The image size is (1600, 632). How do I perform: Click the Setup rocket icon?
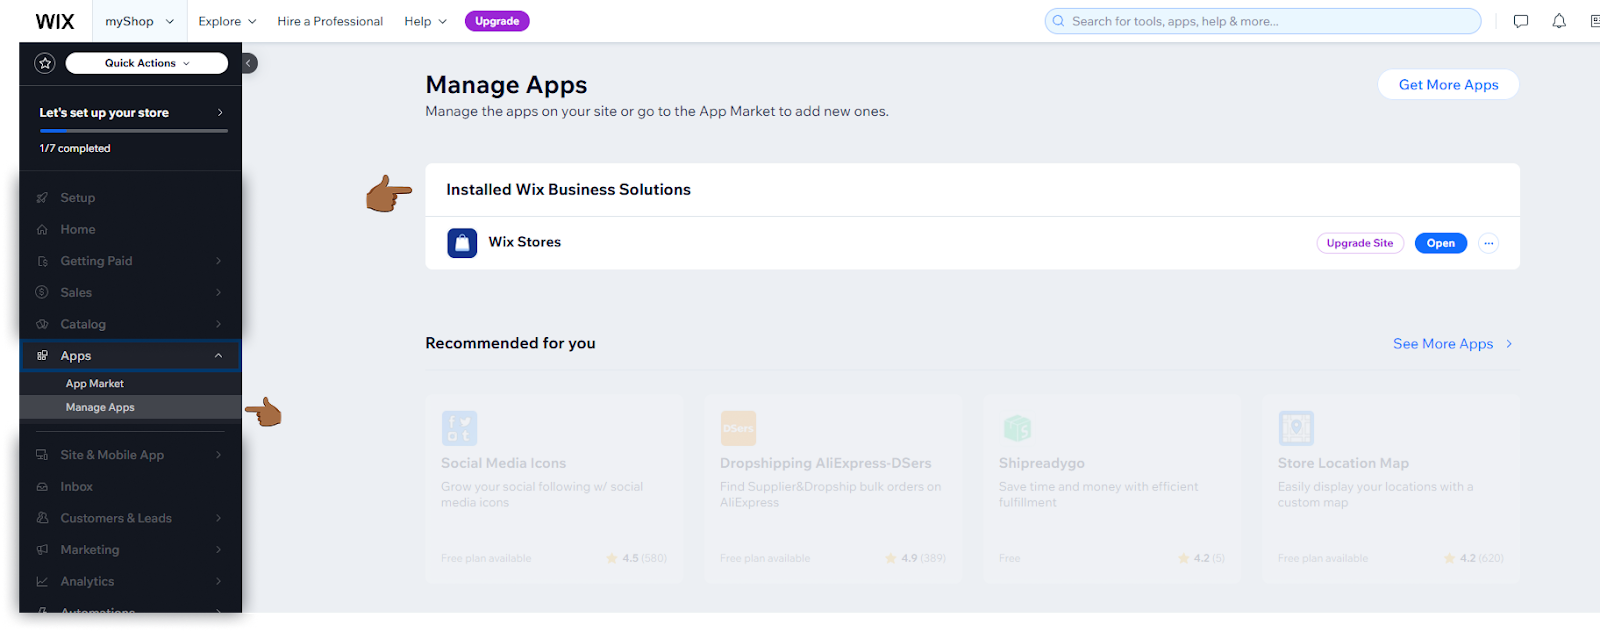42,198
